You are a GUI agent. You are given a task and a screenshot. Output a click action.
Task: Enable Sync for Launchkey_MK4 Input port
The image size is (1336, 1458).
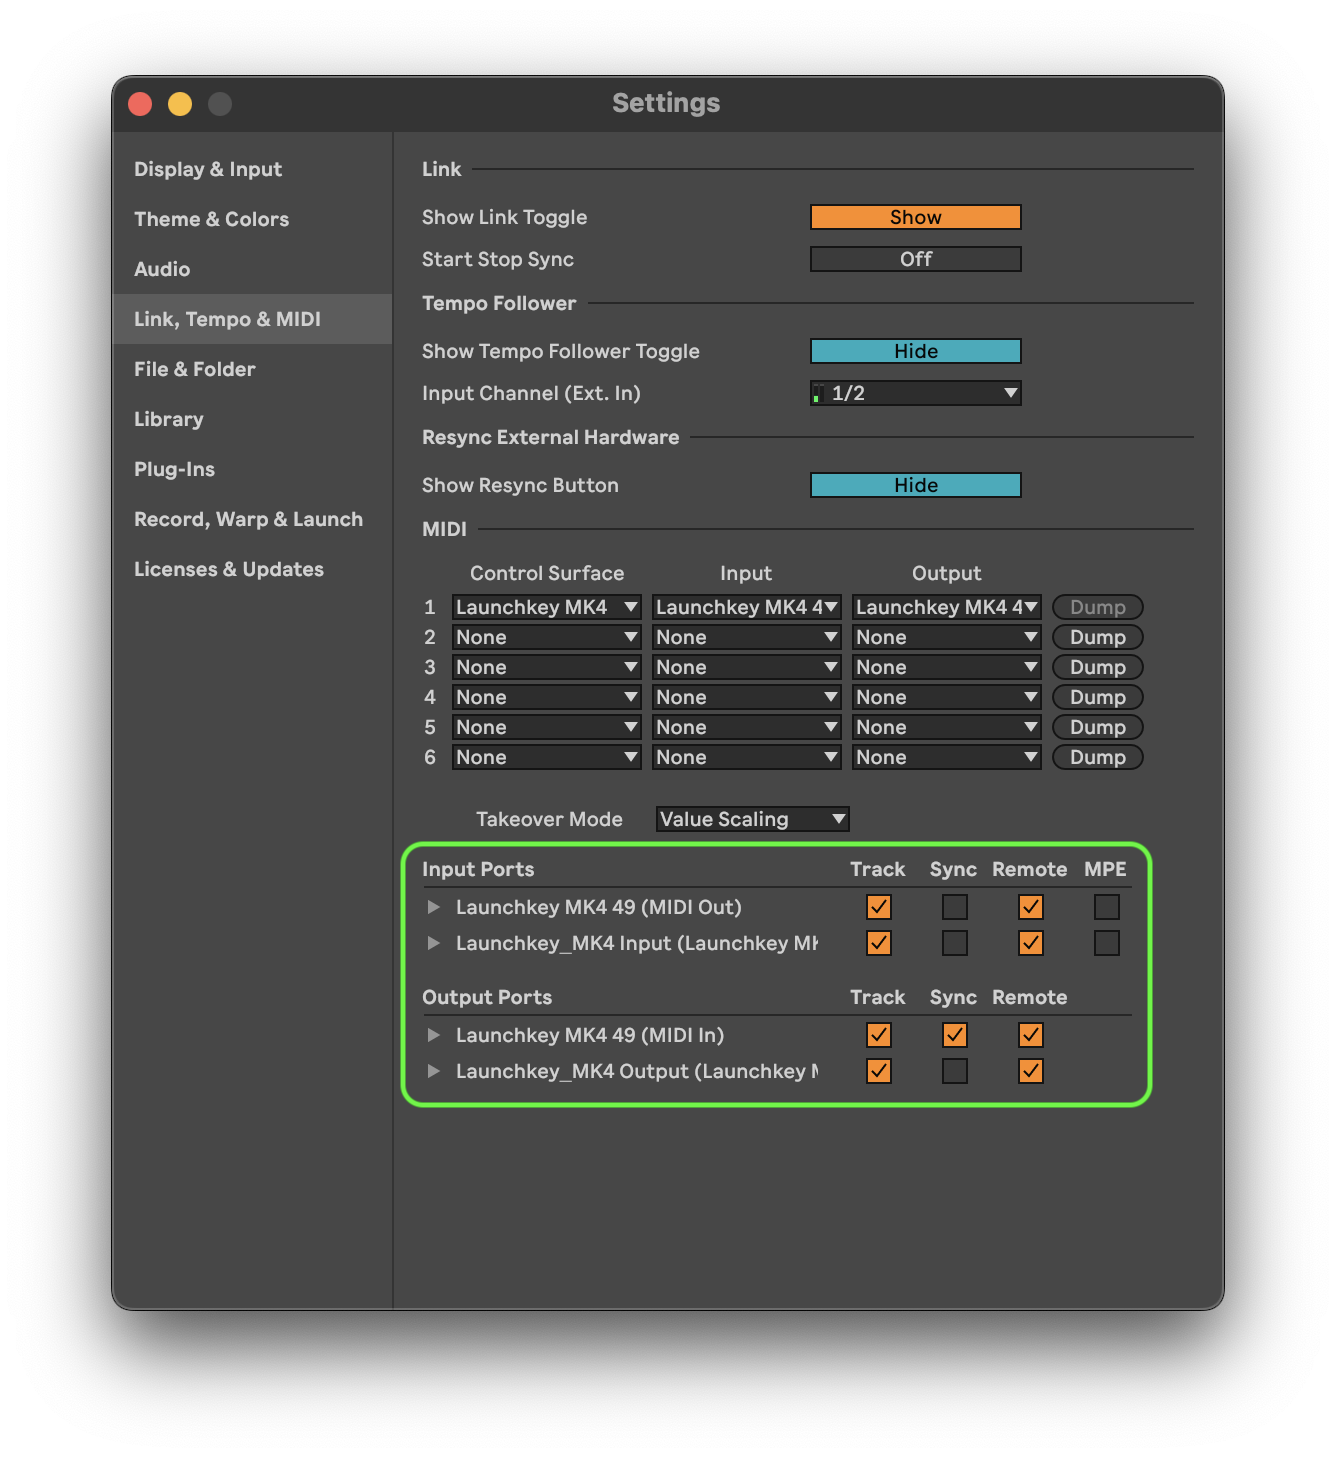[x=955, y=943]
